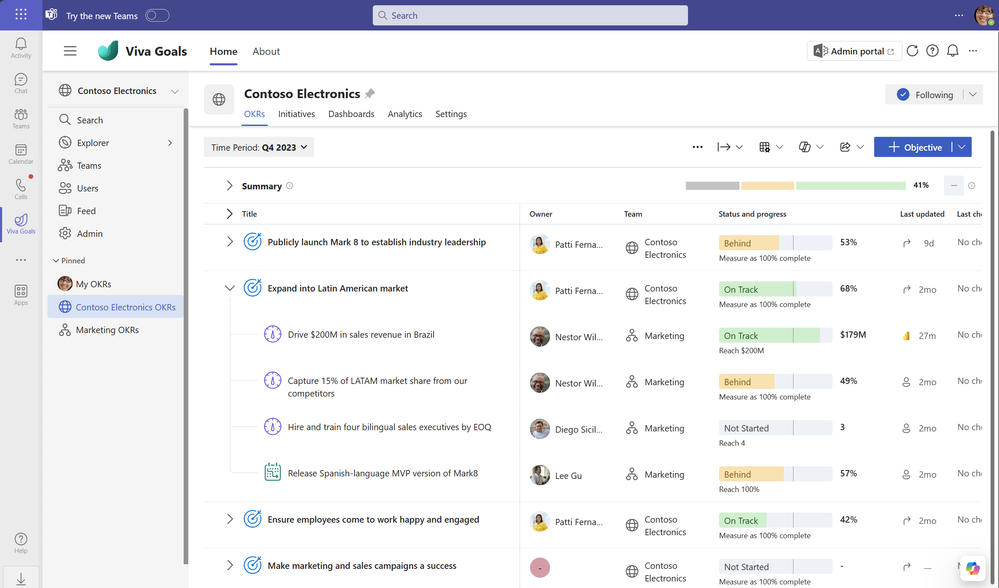Image resolution: width=999 pixels, height=588 pixels.
Task: Select the Home tab
Action: 224,52
